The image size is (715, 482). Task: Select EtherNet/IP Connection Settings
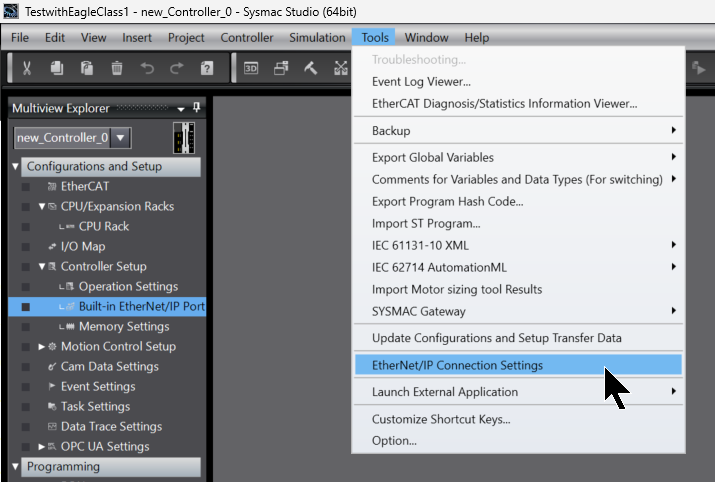[518, 365]
